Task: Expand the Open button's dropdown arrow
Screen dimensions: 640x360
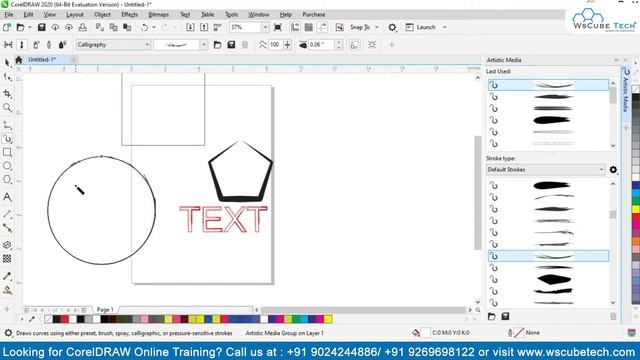Action: 30,27
